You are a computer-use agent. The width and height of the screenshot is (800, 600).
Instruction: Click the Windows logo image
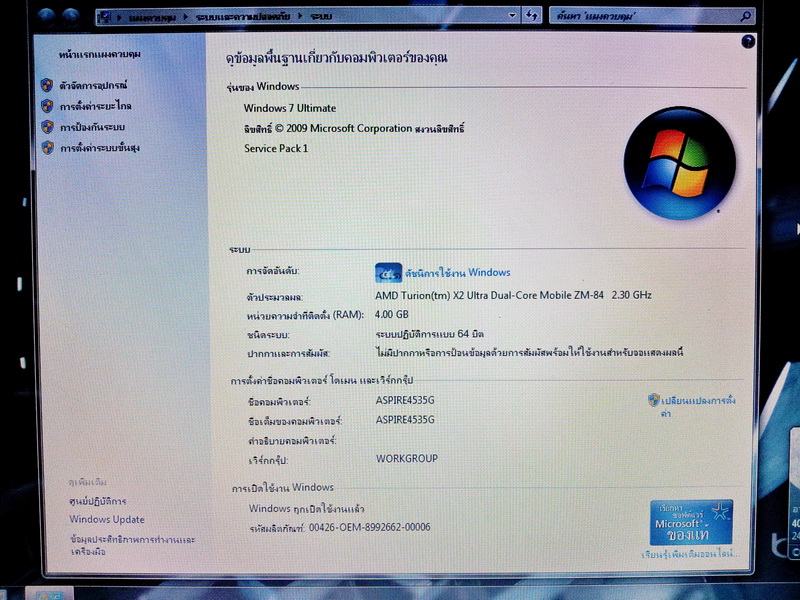pyautogui.click(x=680, y=163)
